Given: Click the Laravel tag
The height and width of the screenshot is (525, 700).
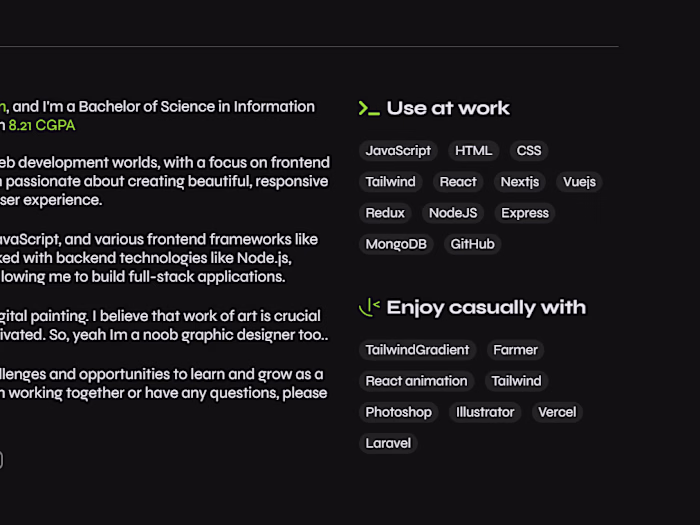Looking at the screenshot, I should click(x=388, y=443).
